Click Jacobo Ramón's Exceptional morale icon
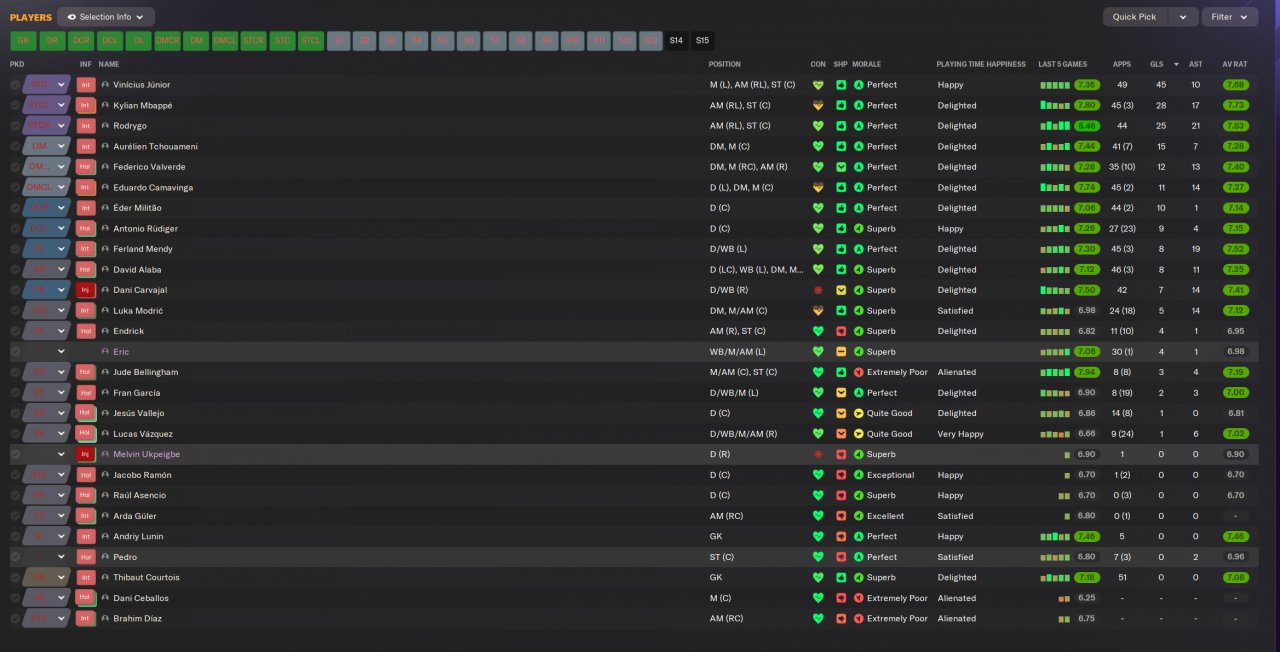The image size is (1280, 652). (859, 475)
